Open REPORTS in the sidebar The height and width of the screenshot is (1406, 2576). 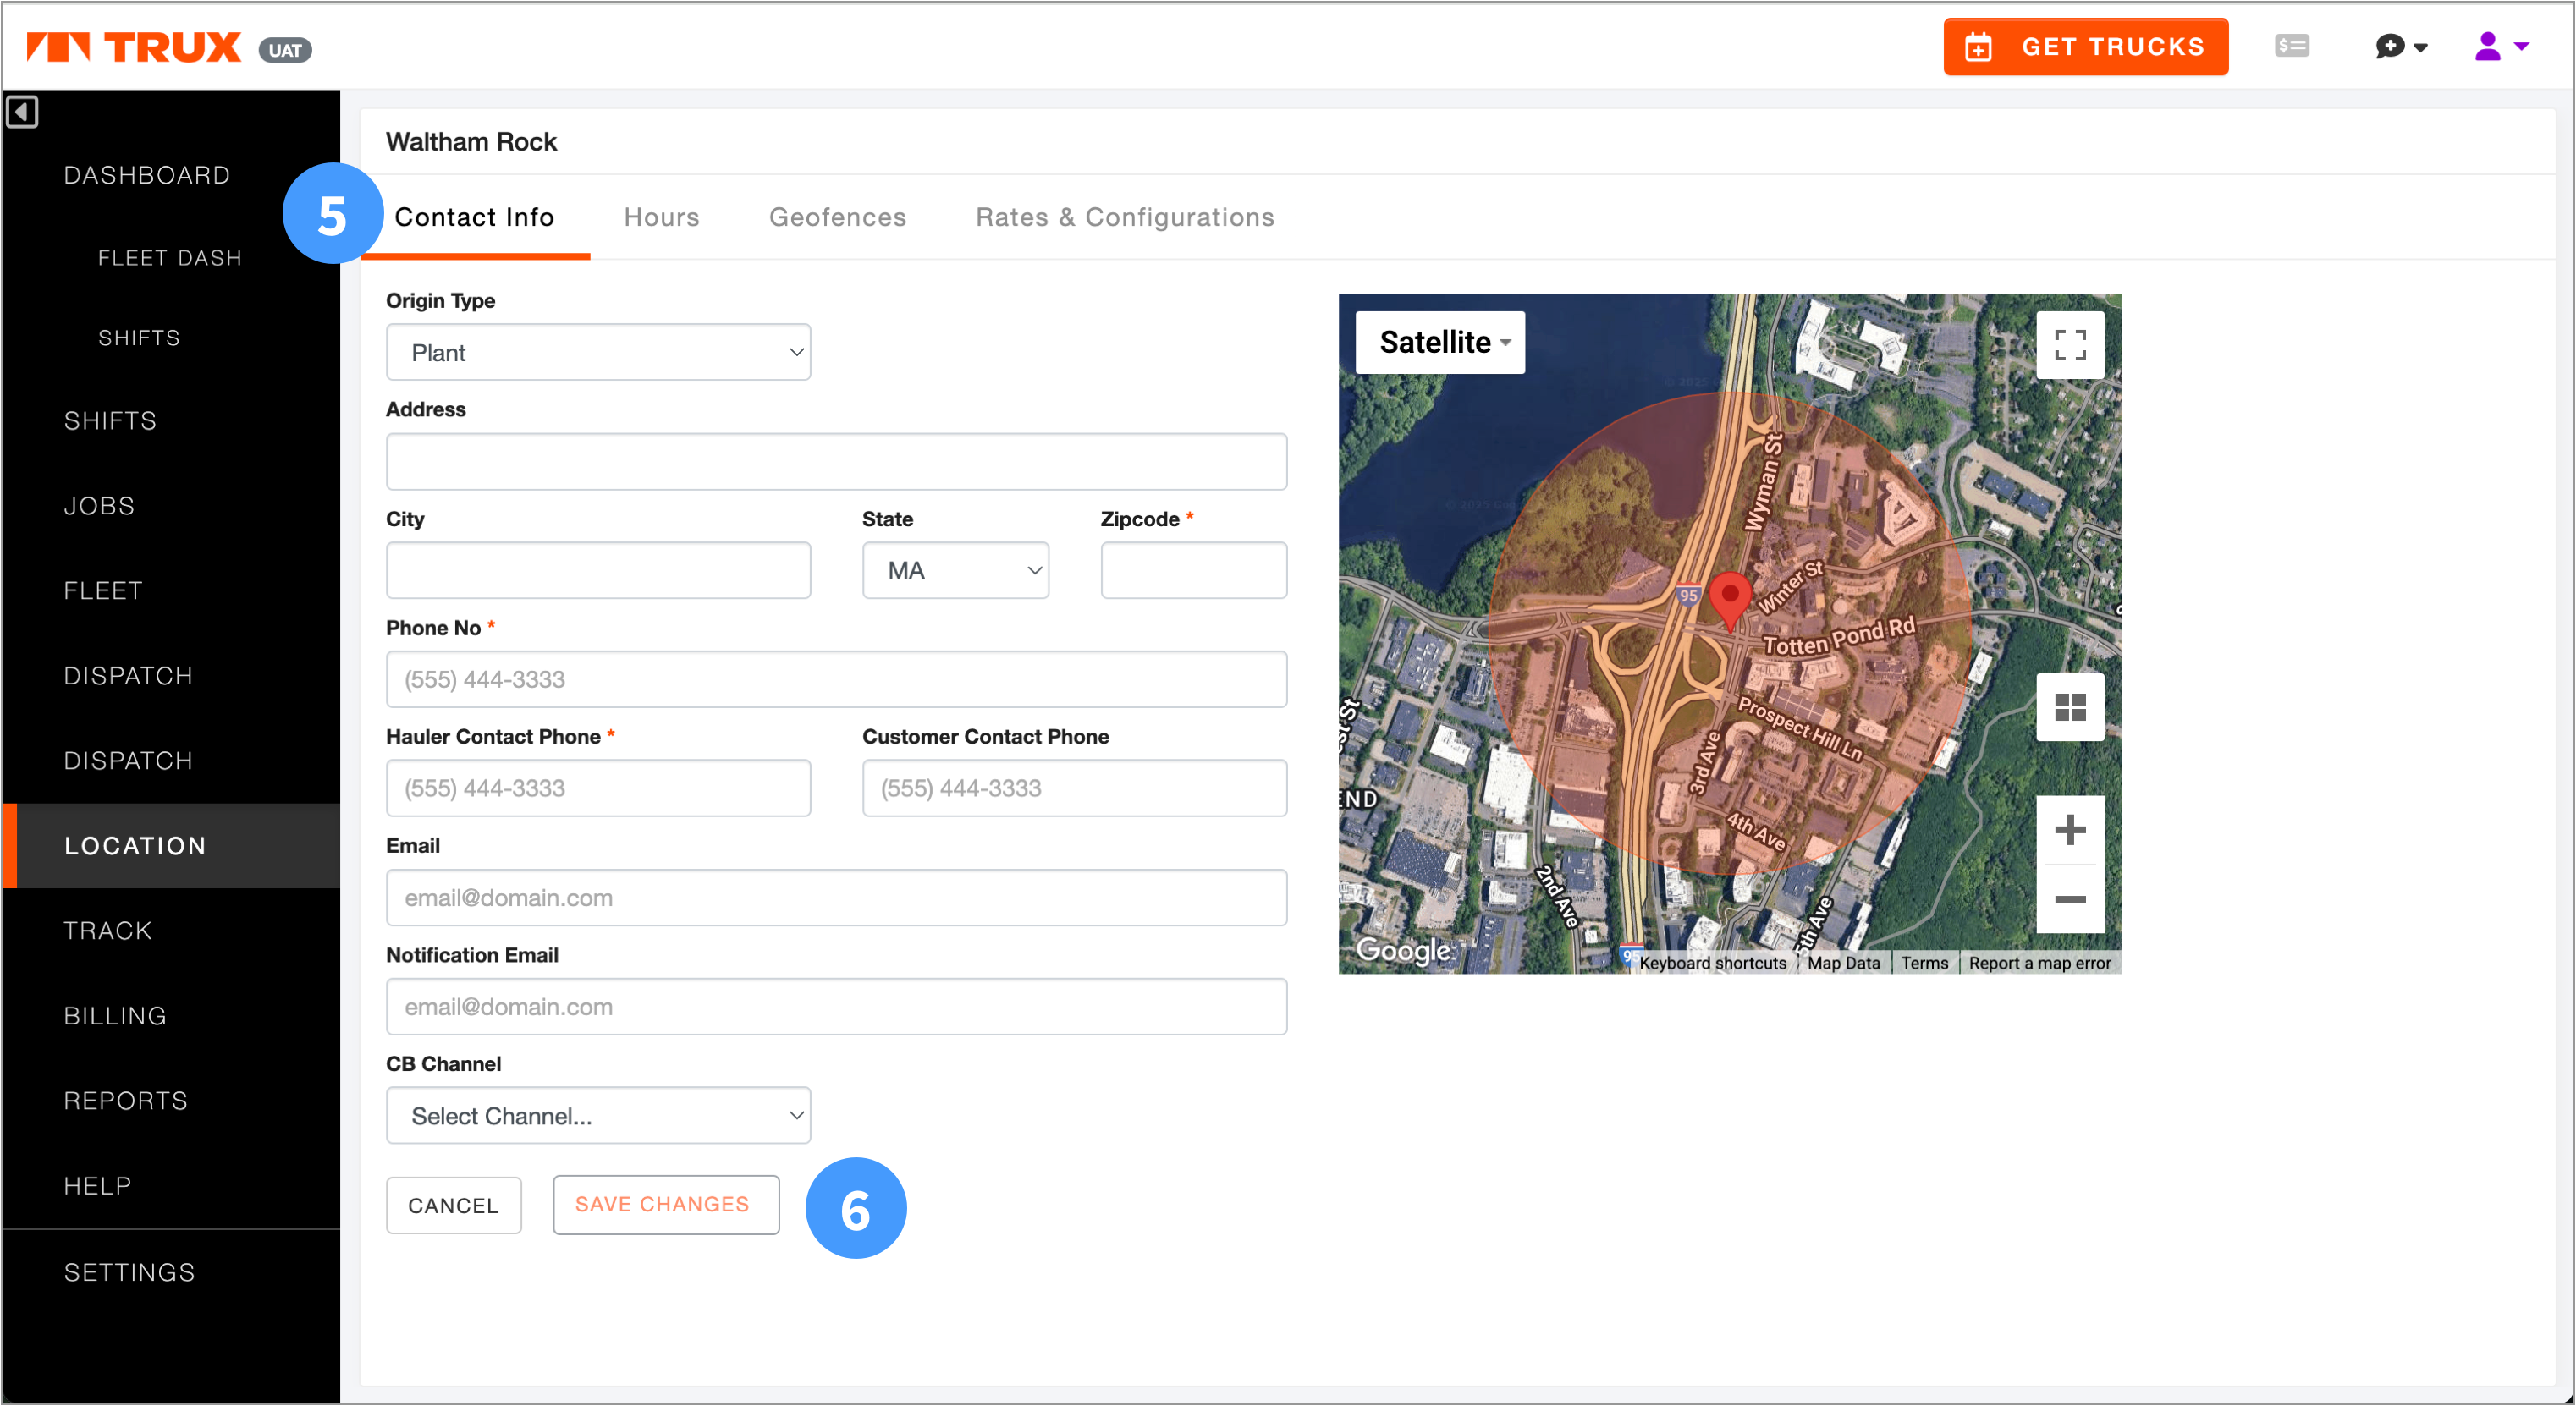coord(125,1101)
